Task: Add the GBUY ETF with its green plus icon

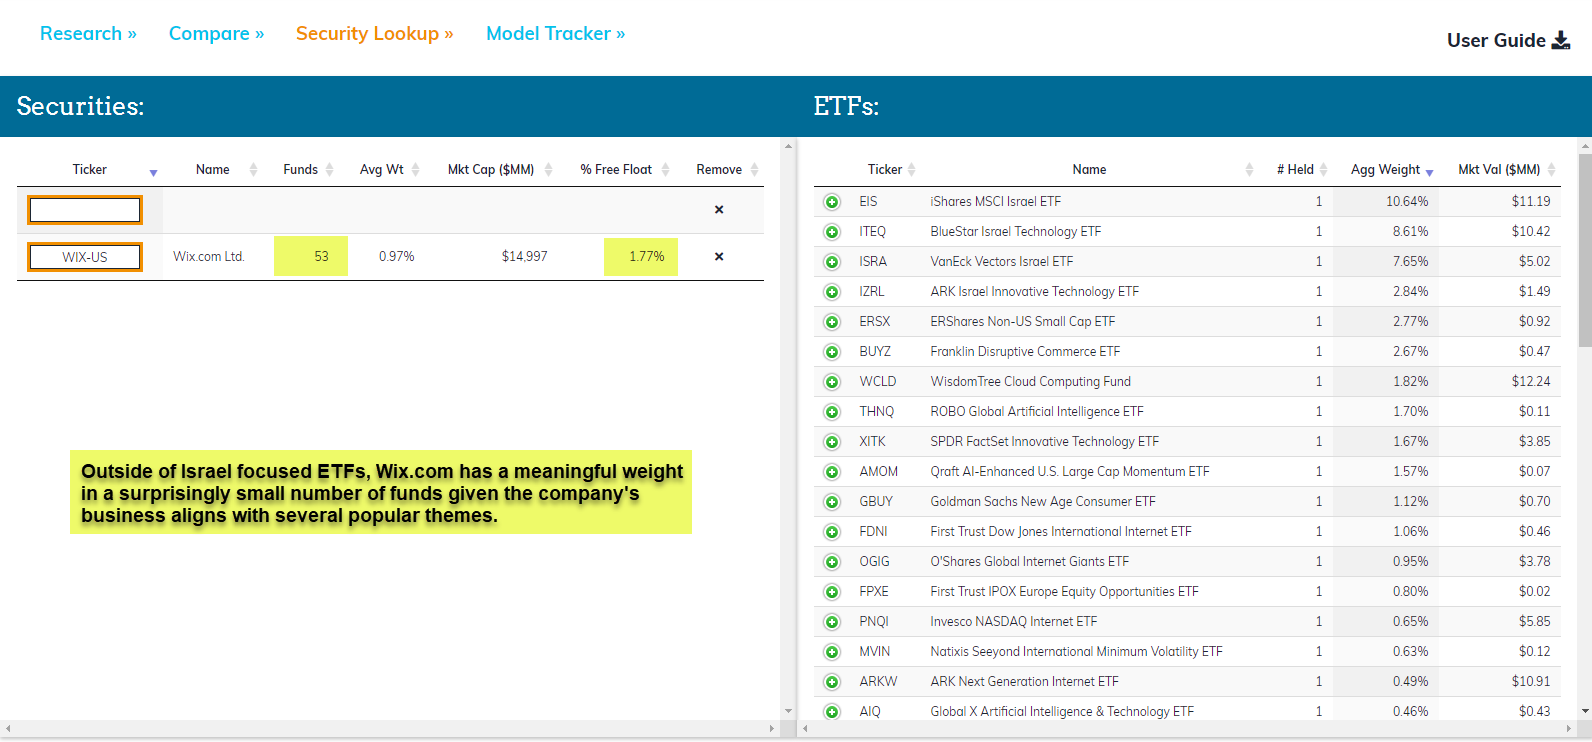Action: [832, 502]
